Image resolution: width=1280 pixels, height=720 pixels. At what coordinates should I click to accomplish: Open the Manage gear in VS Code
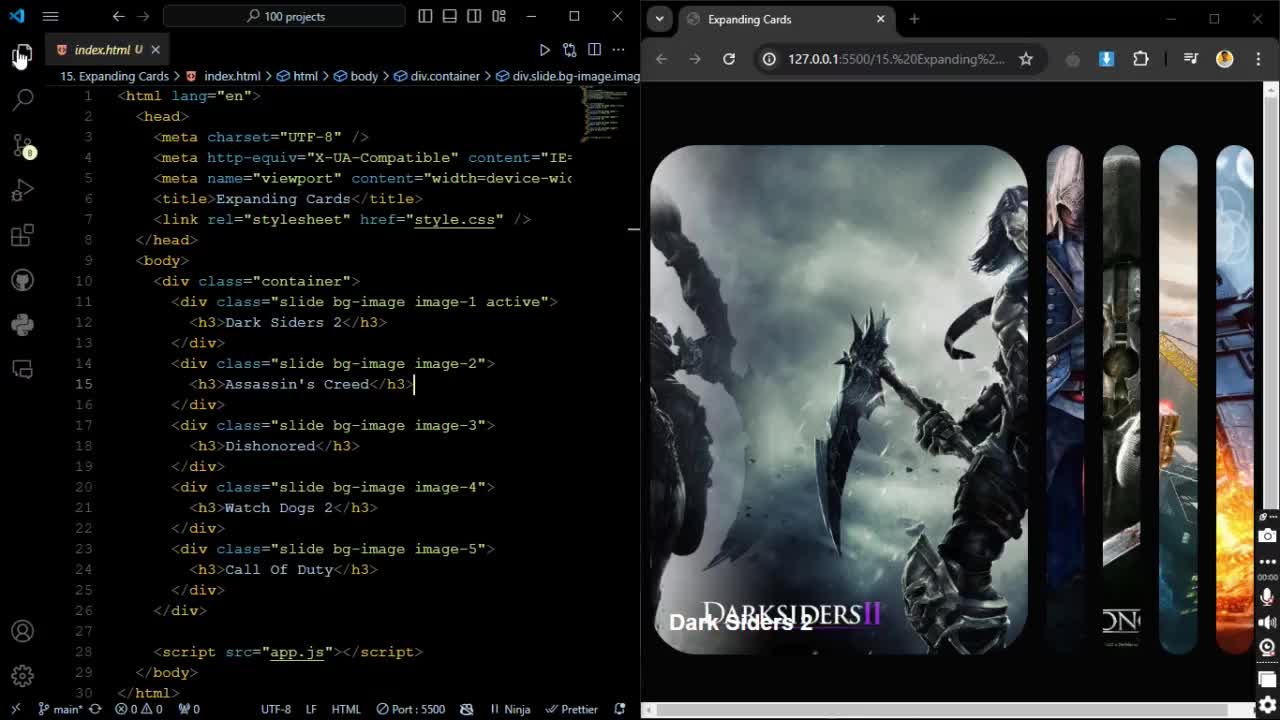22,676
